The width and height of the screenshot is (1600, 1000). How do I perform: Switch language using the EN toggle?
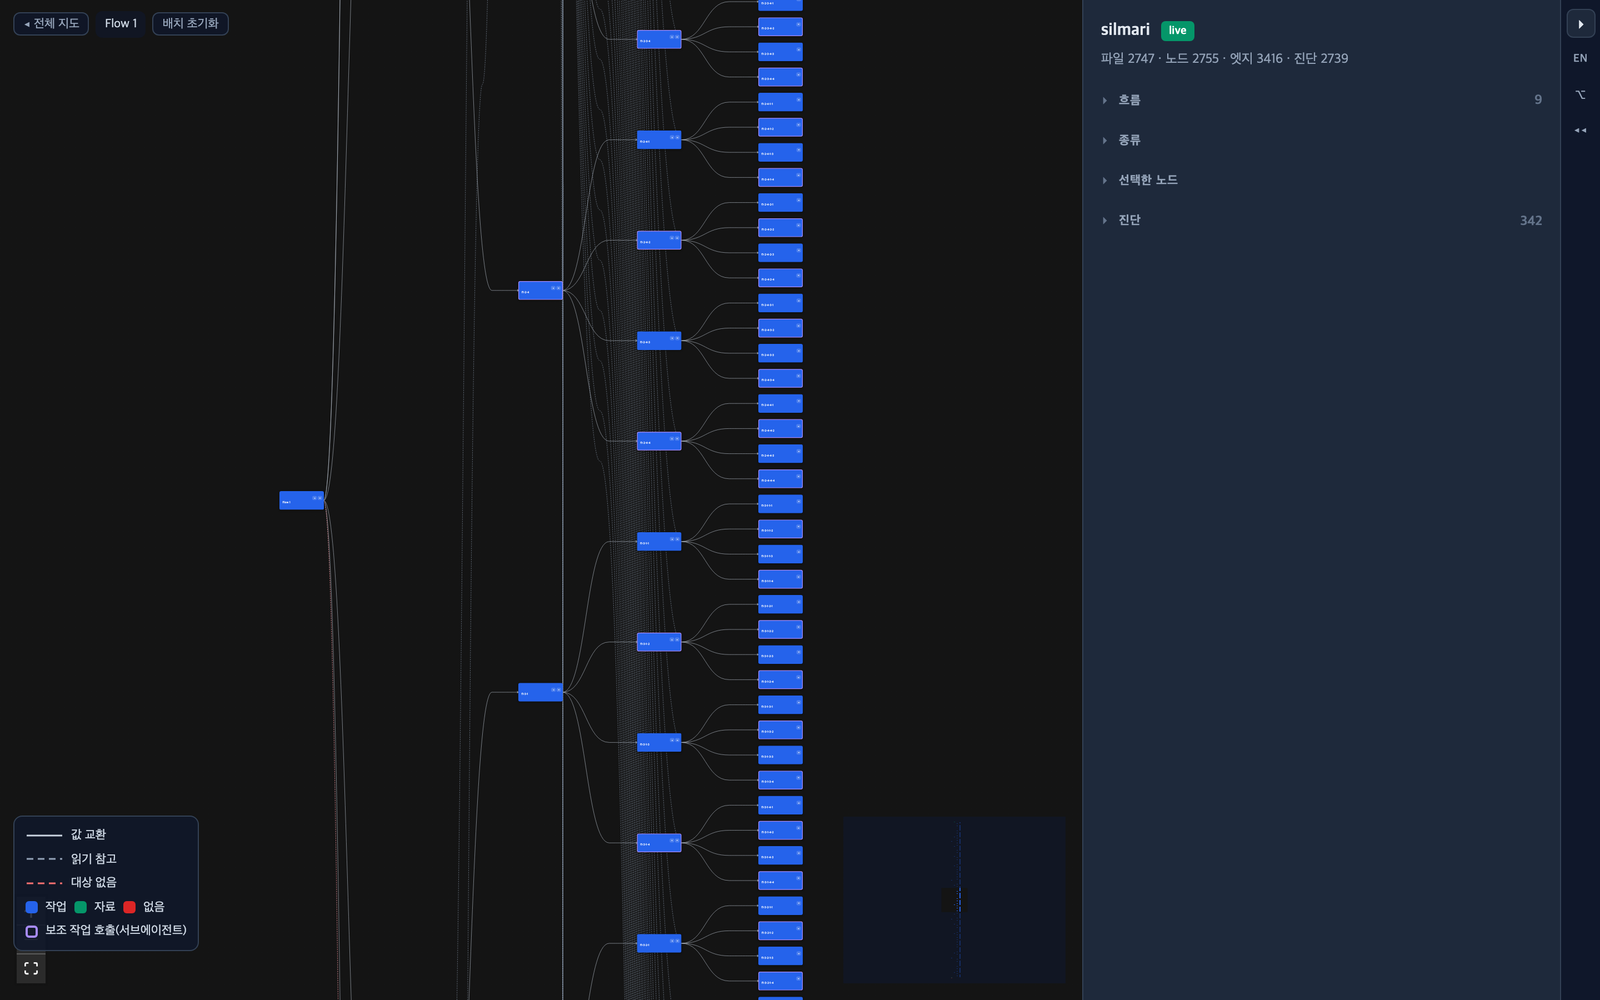pyautogui.click(x=1580, y=58)
